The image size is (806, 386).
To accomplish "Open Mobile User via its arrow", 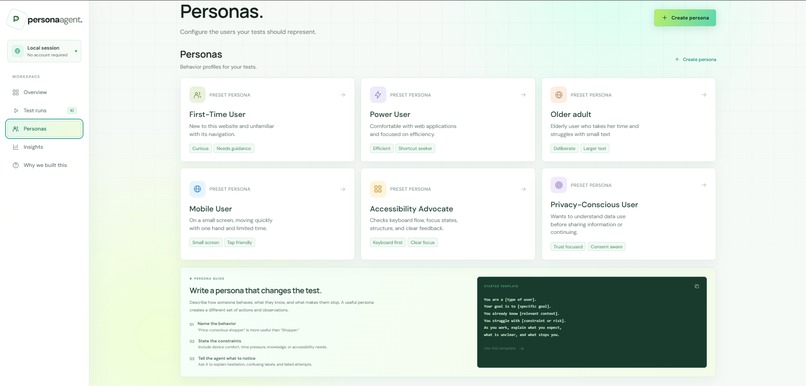I will [343, 189].
